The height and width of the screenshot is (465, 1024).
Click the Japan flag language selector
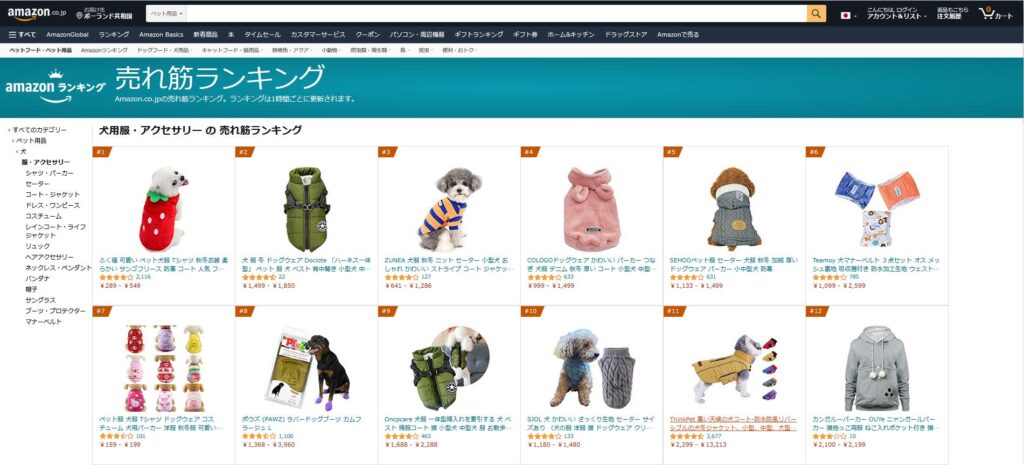pos(847,15)
